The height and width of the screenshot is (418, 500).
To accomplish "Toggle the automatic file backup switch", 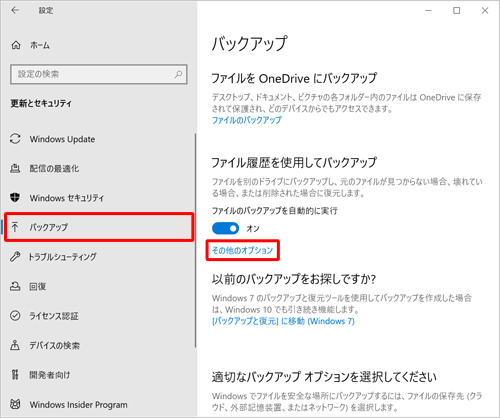I will [x=225, y=228].
